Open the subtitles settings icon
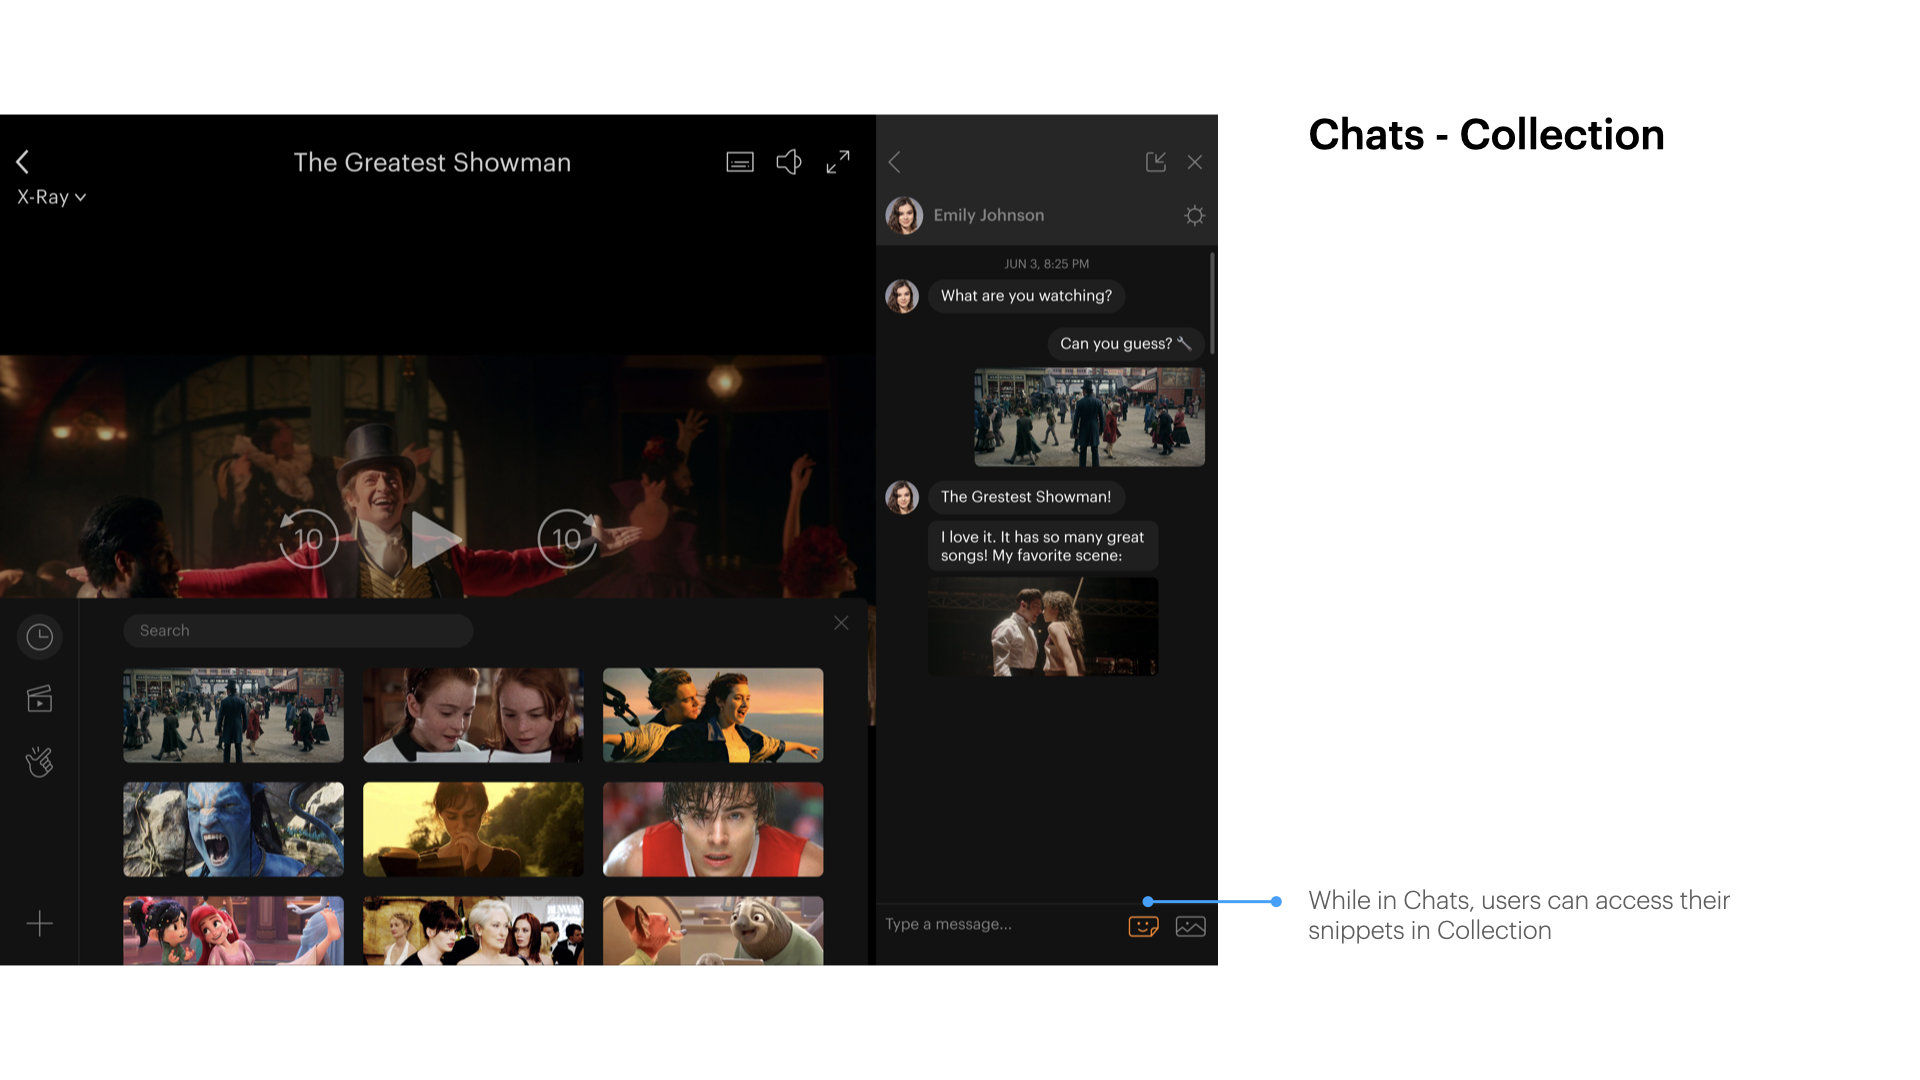Screen dimensions: 1920x1080 pyautogui.click(x=740, y=162)
